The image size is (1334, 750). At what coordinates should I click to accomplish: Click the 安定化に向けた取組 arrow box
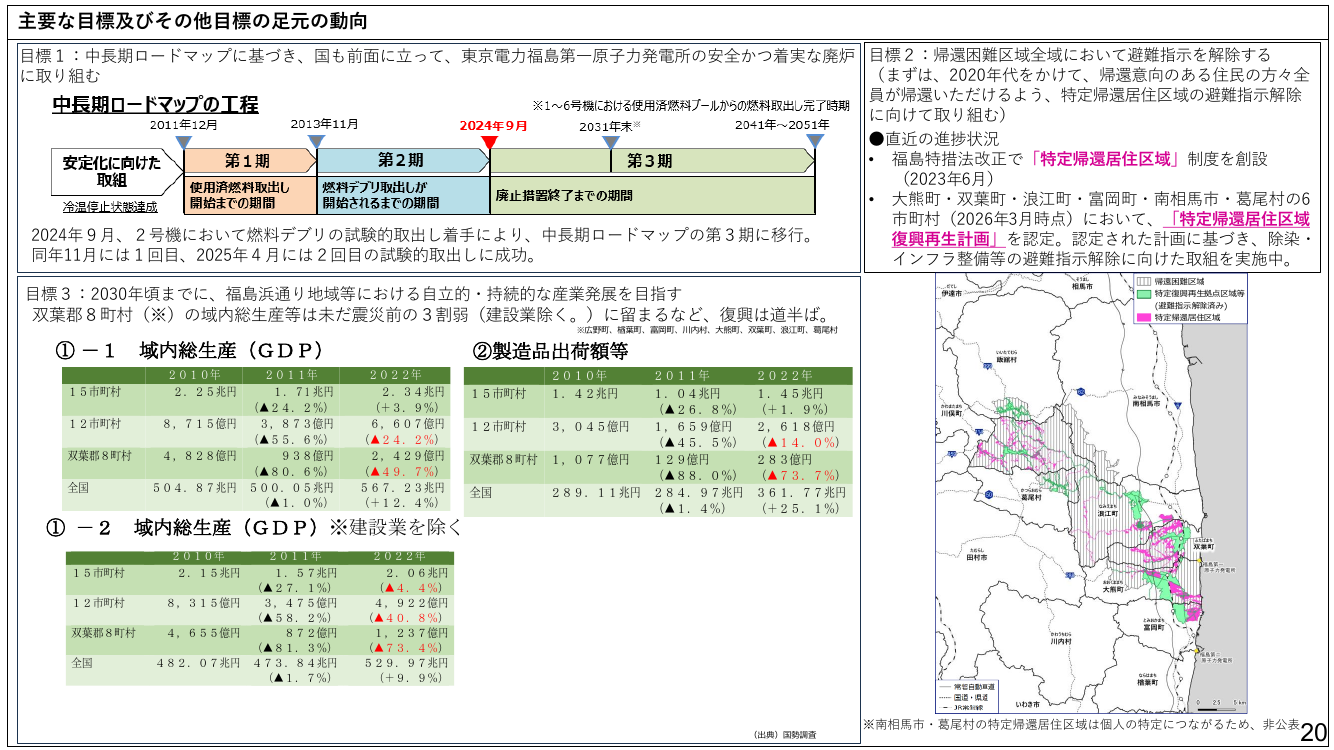pos(116,172)
